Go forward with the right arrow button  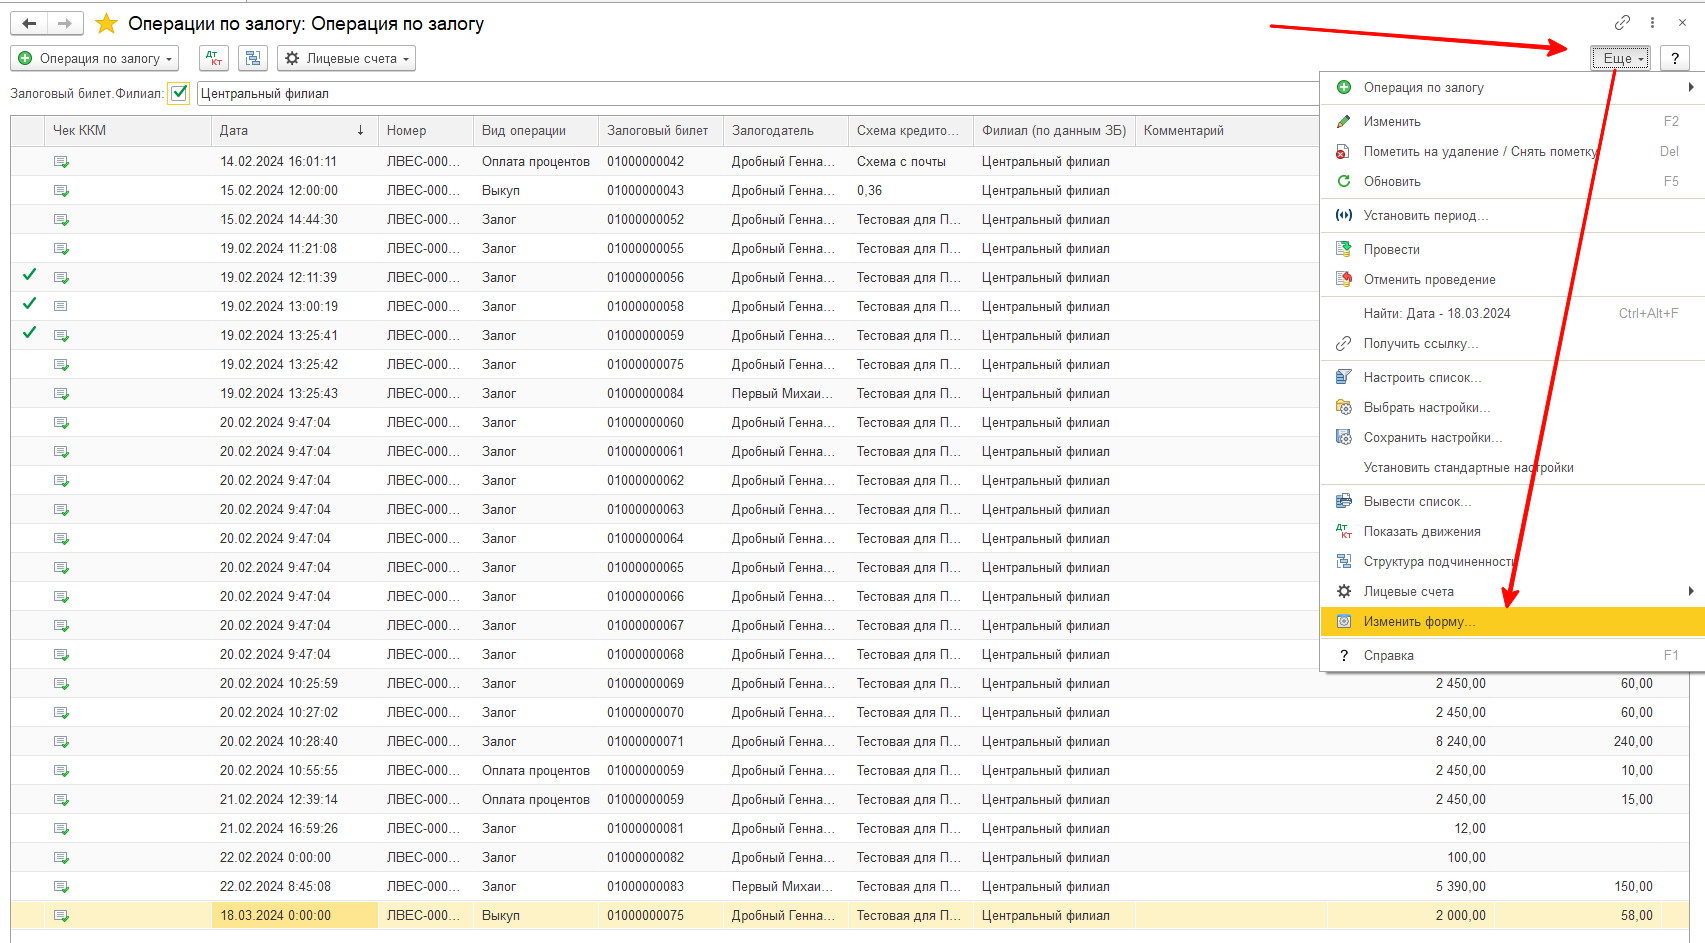64,23
